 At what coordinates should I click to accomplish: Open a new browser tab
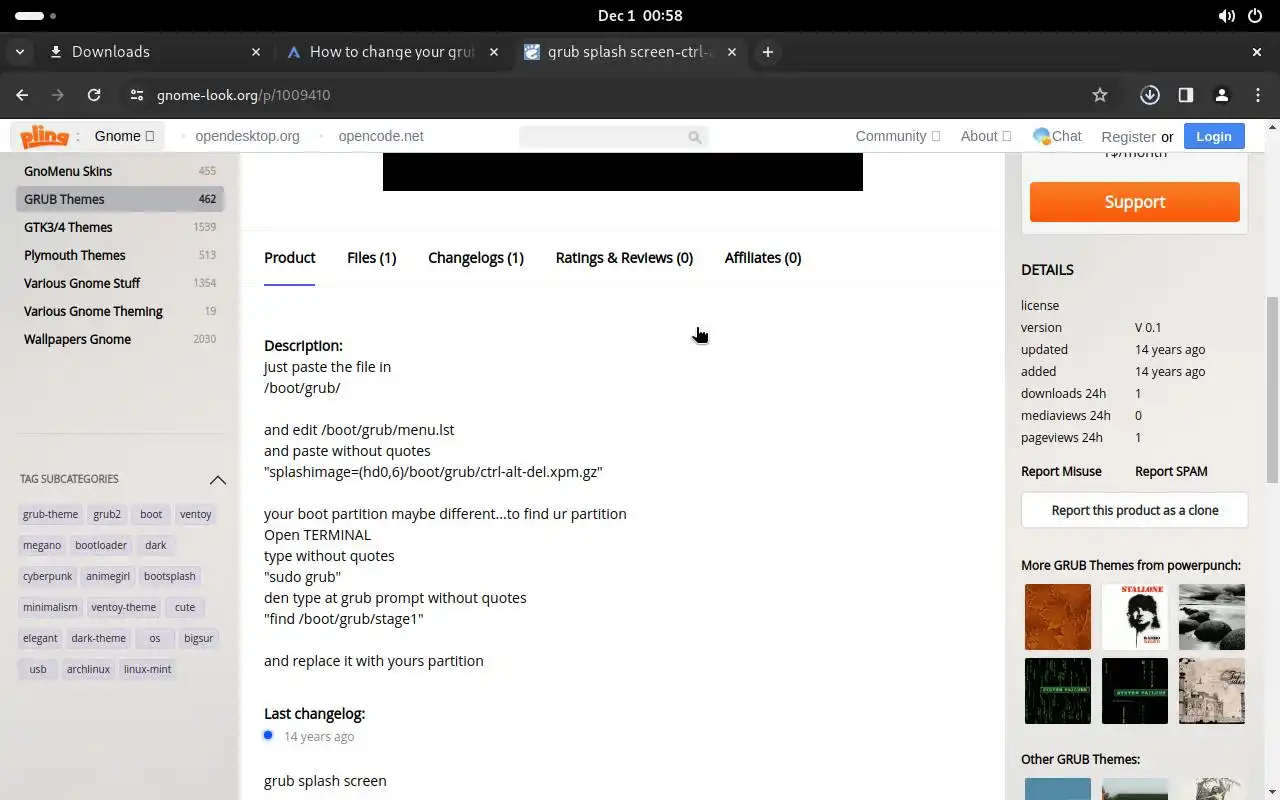pos(767,52)
